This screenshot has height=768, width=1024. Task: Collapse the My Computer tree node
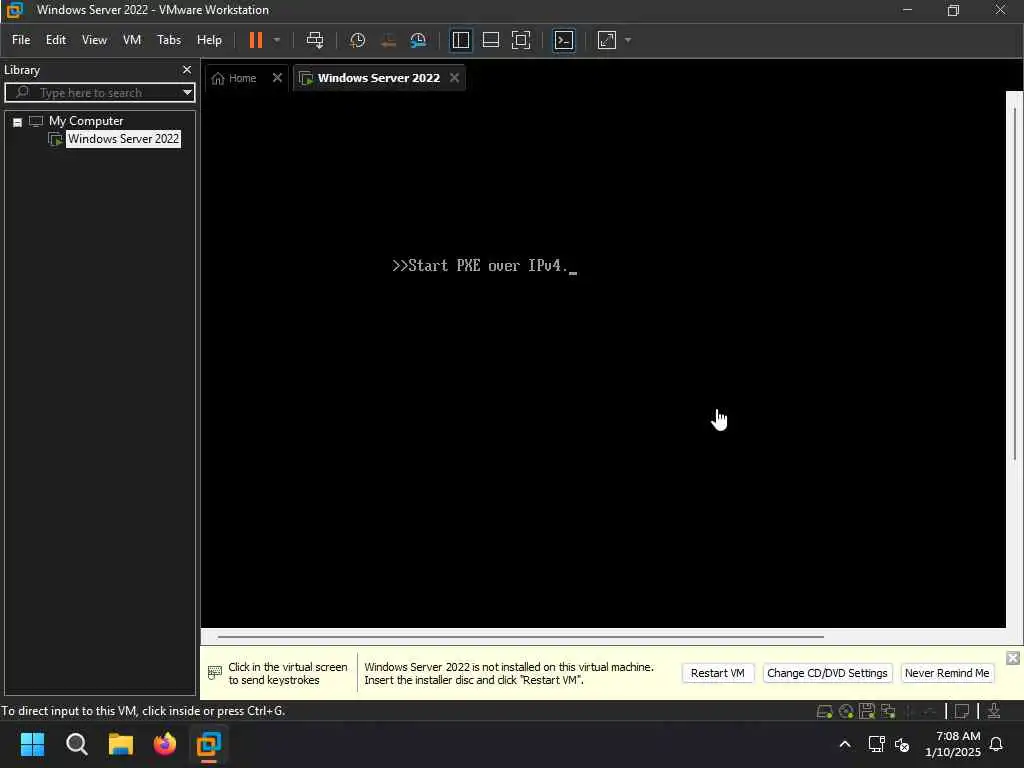click(18, 122)
